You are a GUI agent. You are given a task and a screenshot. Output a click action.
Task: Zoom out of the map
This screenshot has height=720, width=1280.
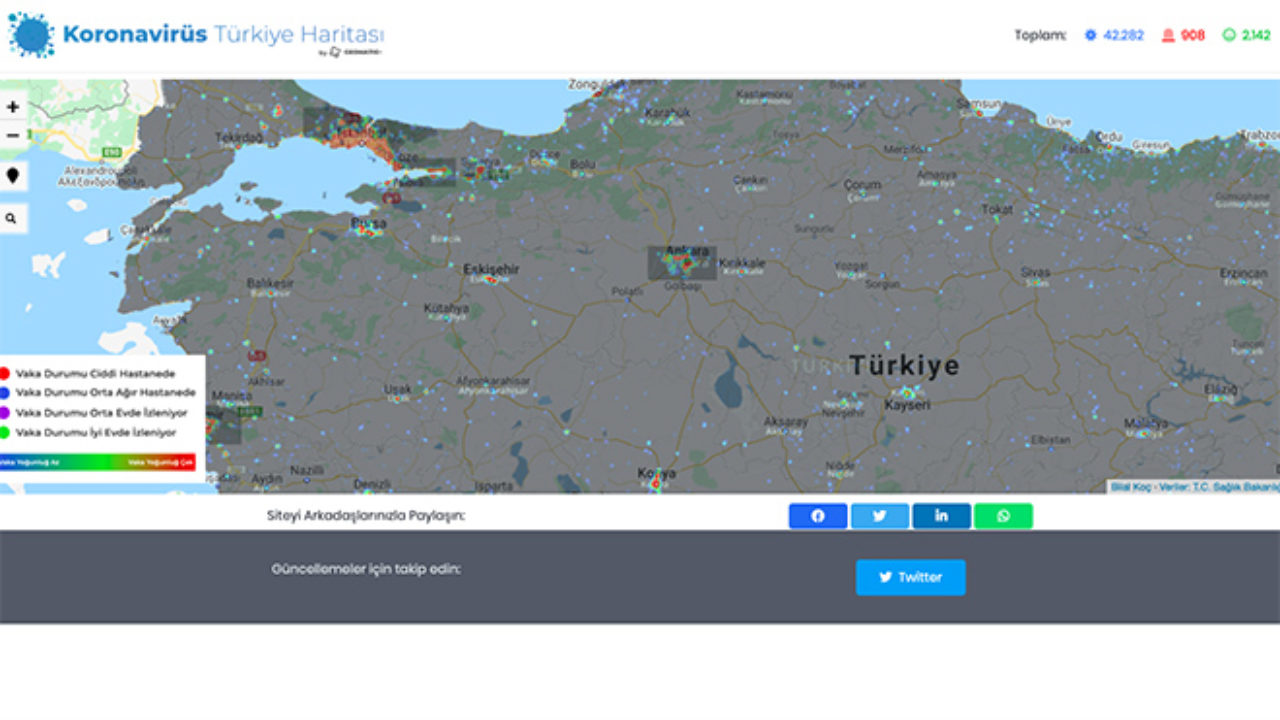[13, 135]
